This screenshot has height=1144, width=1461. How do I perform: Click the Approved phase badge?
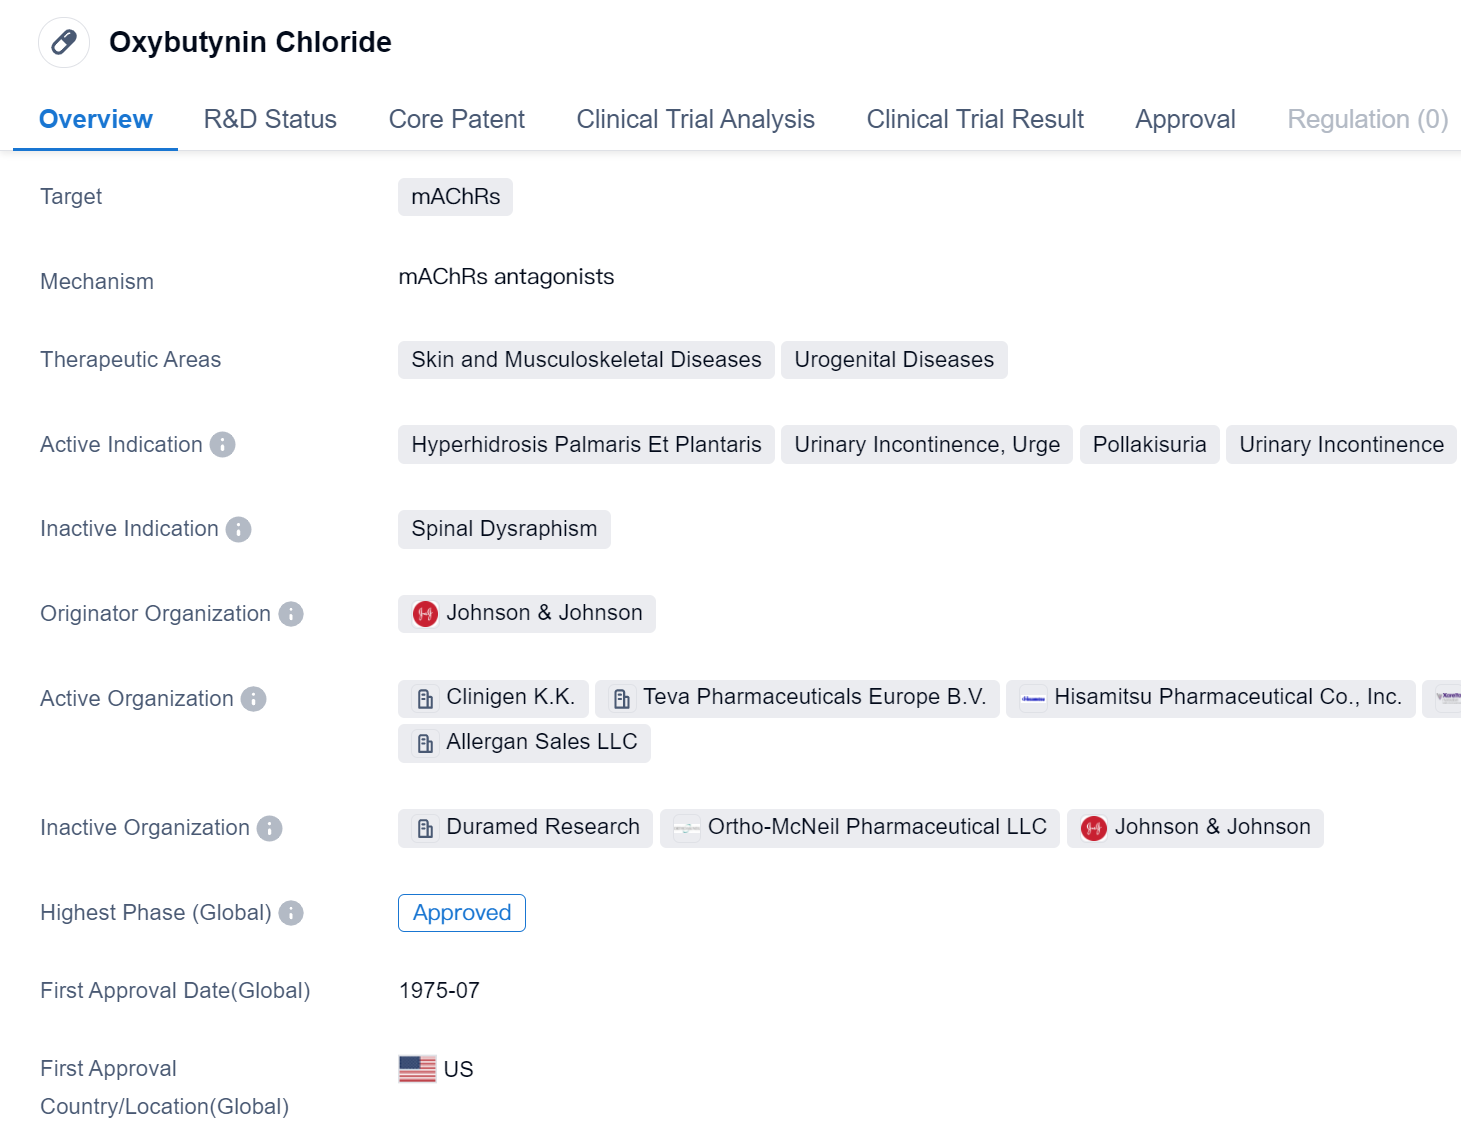(461, 913)
